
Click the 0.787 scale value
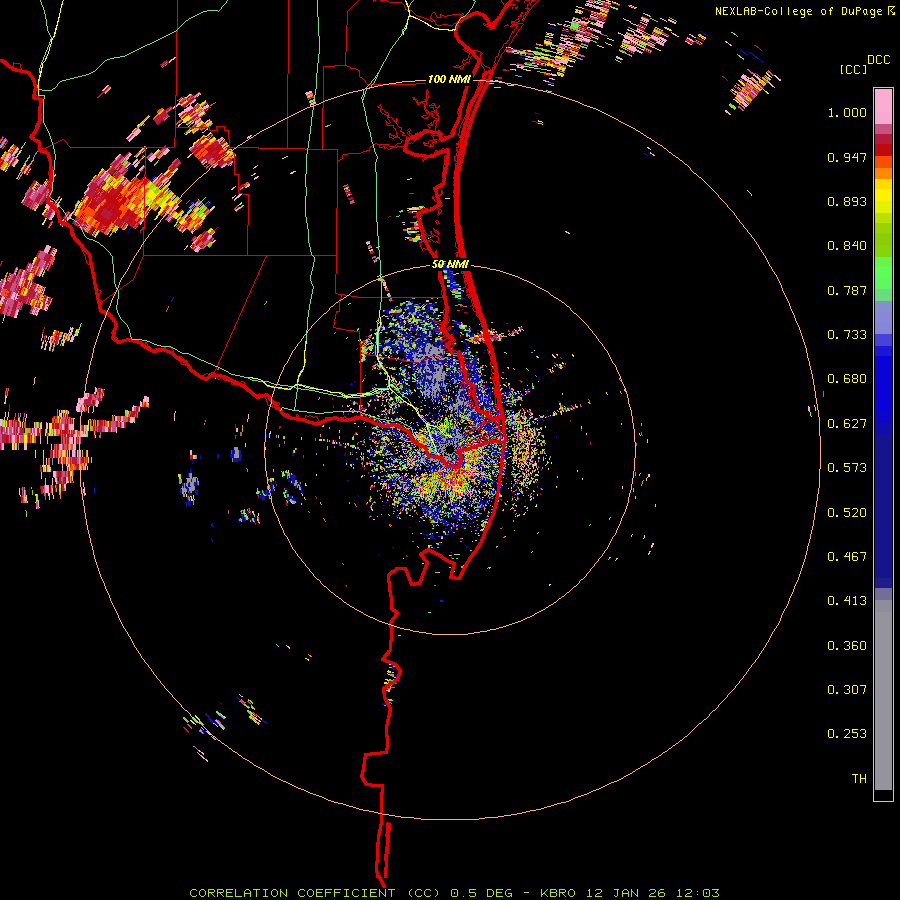(x=847, y=290)
